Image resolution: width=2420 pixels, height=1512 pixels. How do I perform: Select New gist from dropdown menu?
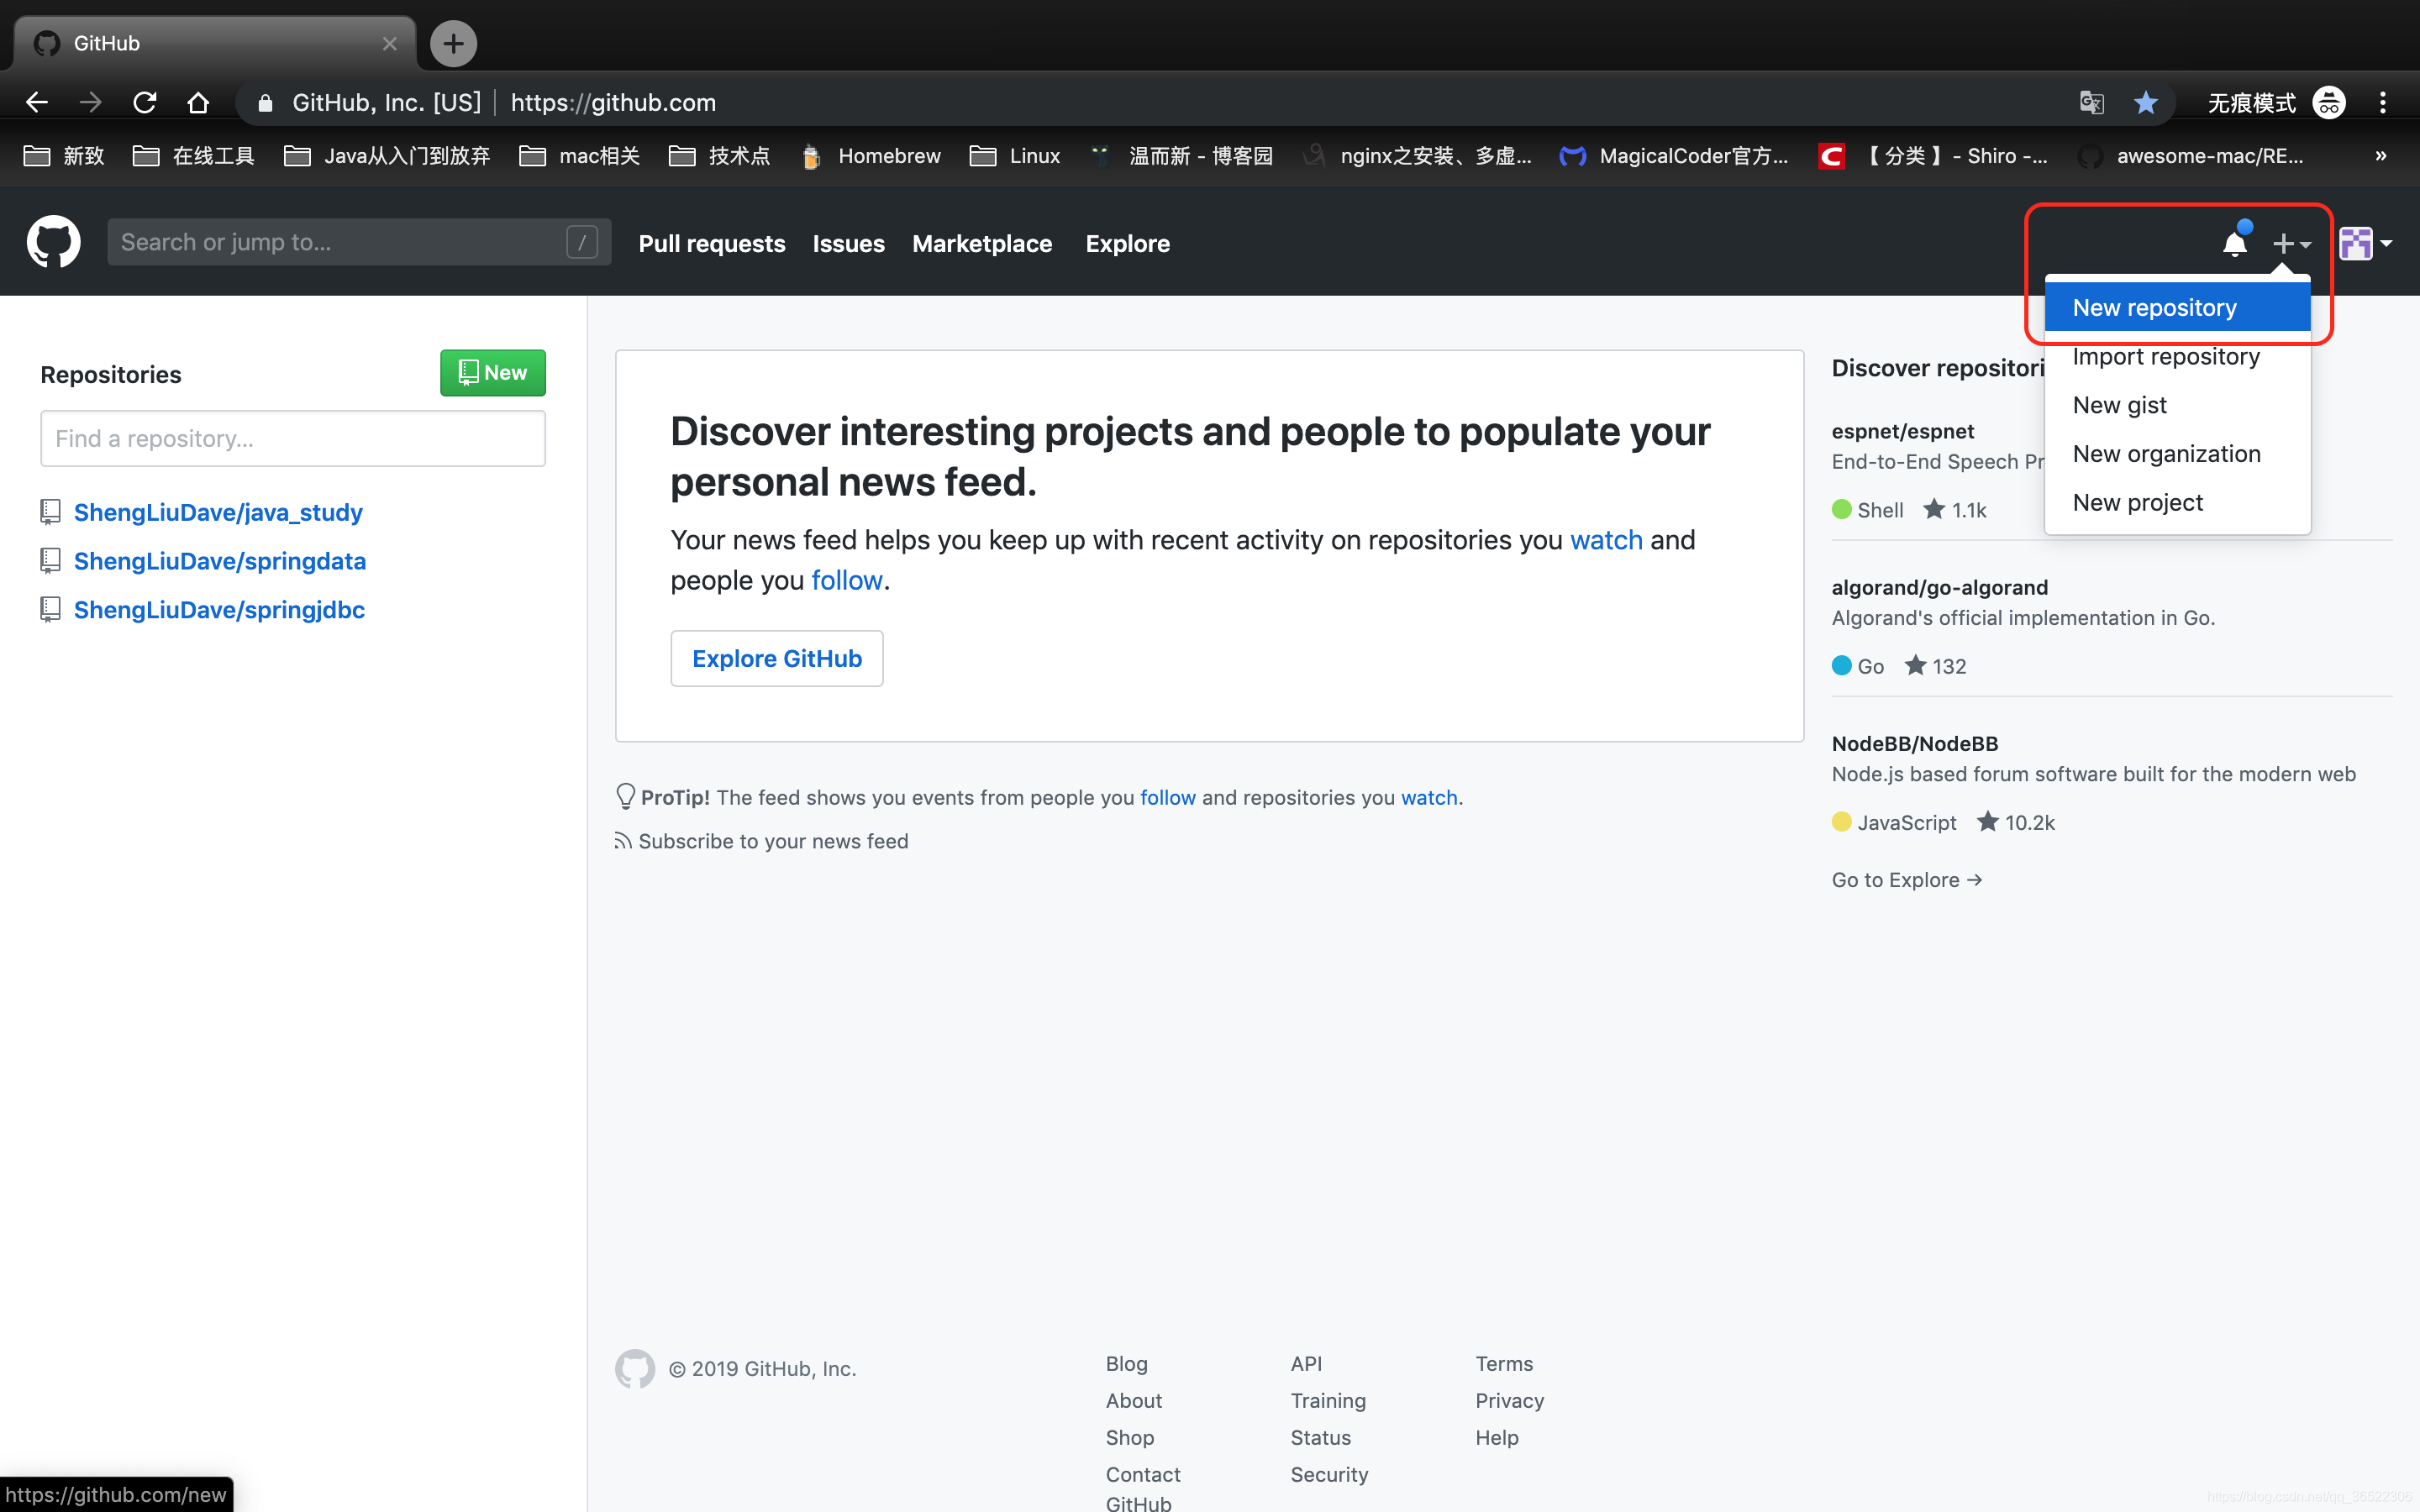pos(2118,404)
